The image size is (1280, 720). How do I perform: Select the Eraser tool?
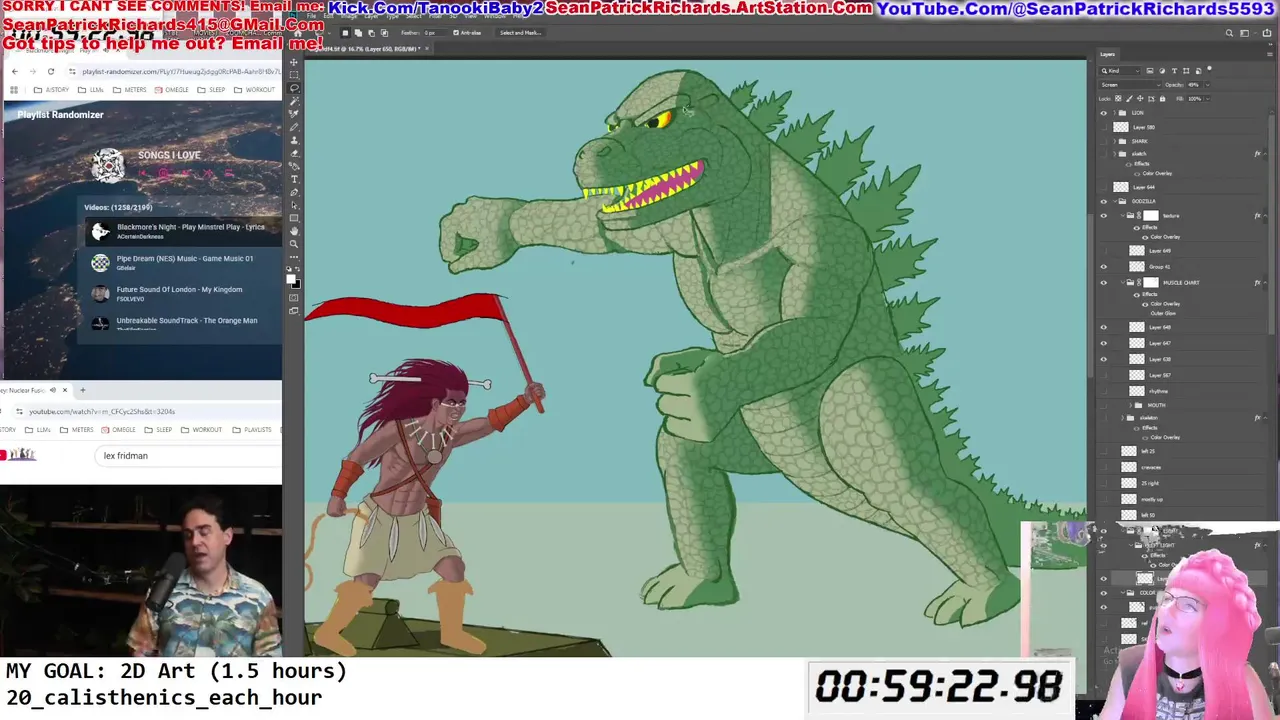point(294,153)
